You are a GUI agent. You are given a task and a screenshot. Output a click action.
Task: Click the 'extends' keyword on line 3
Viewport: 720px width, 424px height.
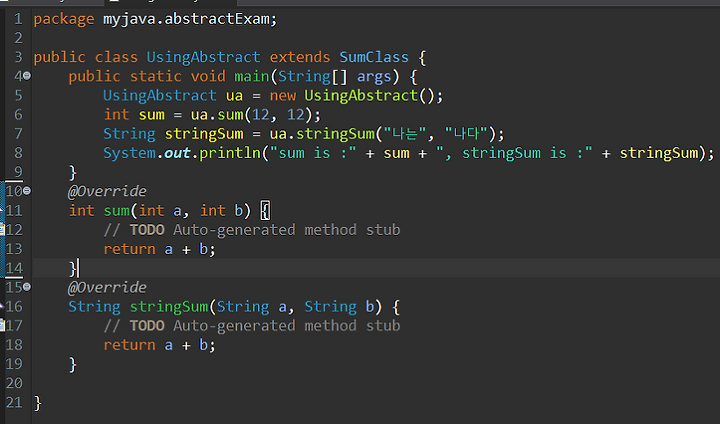point(299,57)
